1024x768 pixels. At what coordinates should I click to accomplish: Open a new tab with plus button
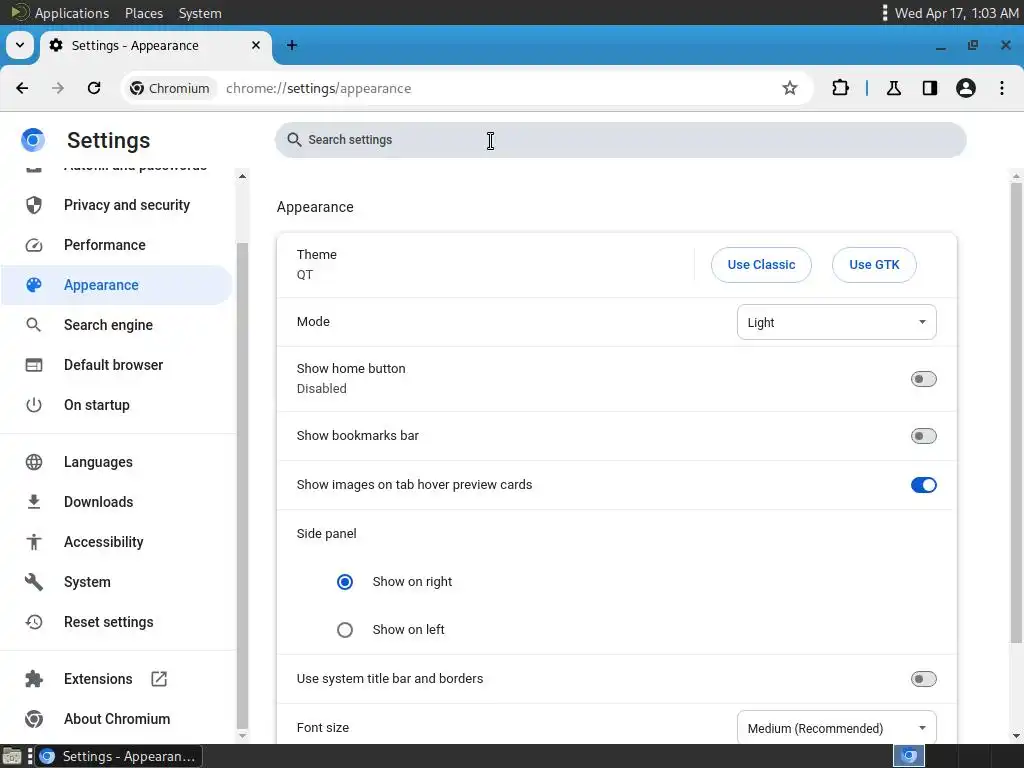click(292, 45)
